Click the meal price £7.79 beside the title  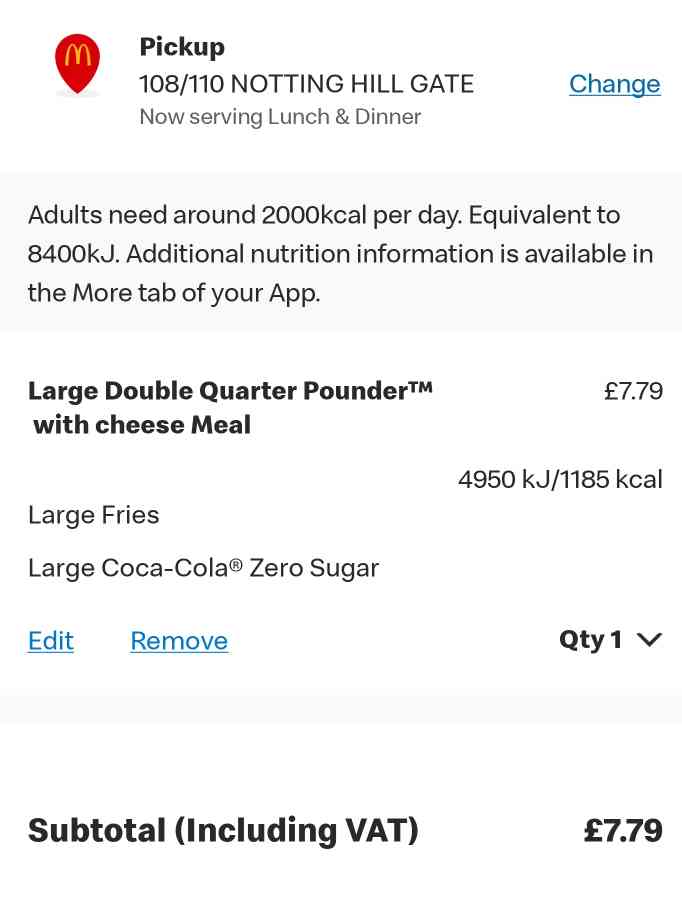pyautogui.click(x=633, y=391)
